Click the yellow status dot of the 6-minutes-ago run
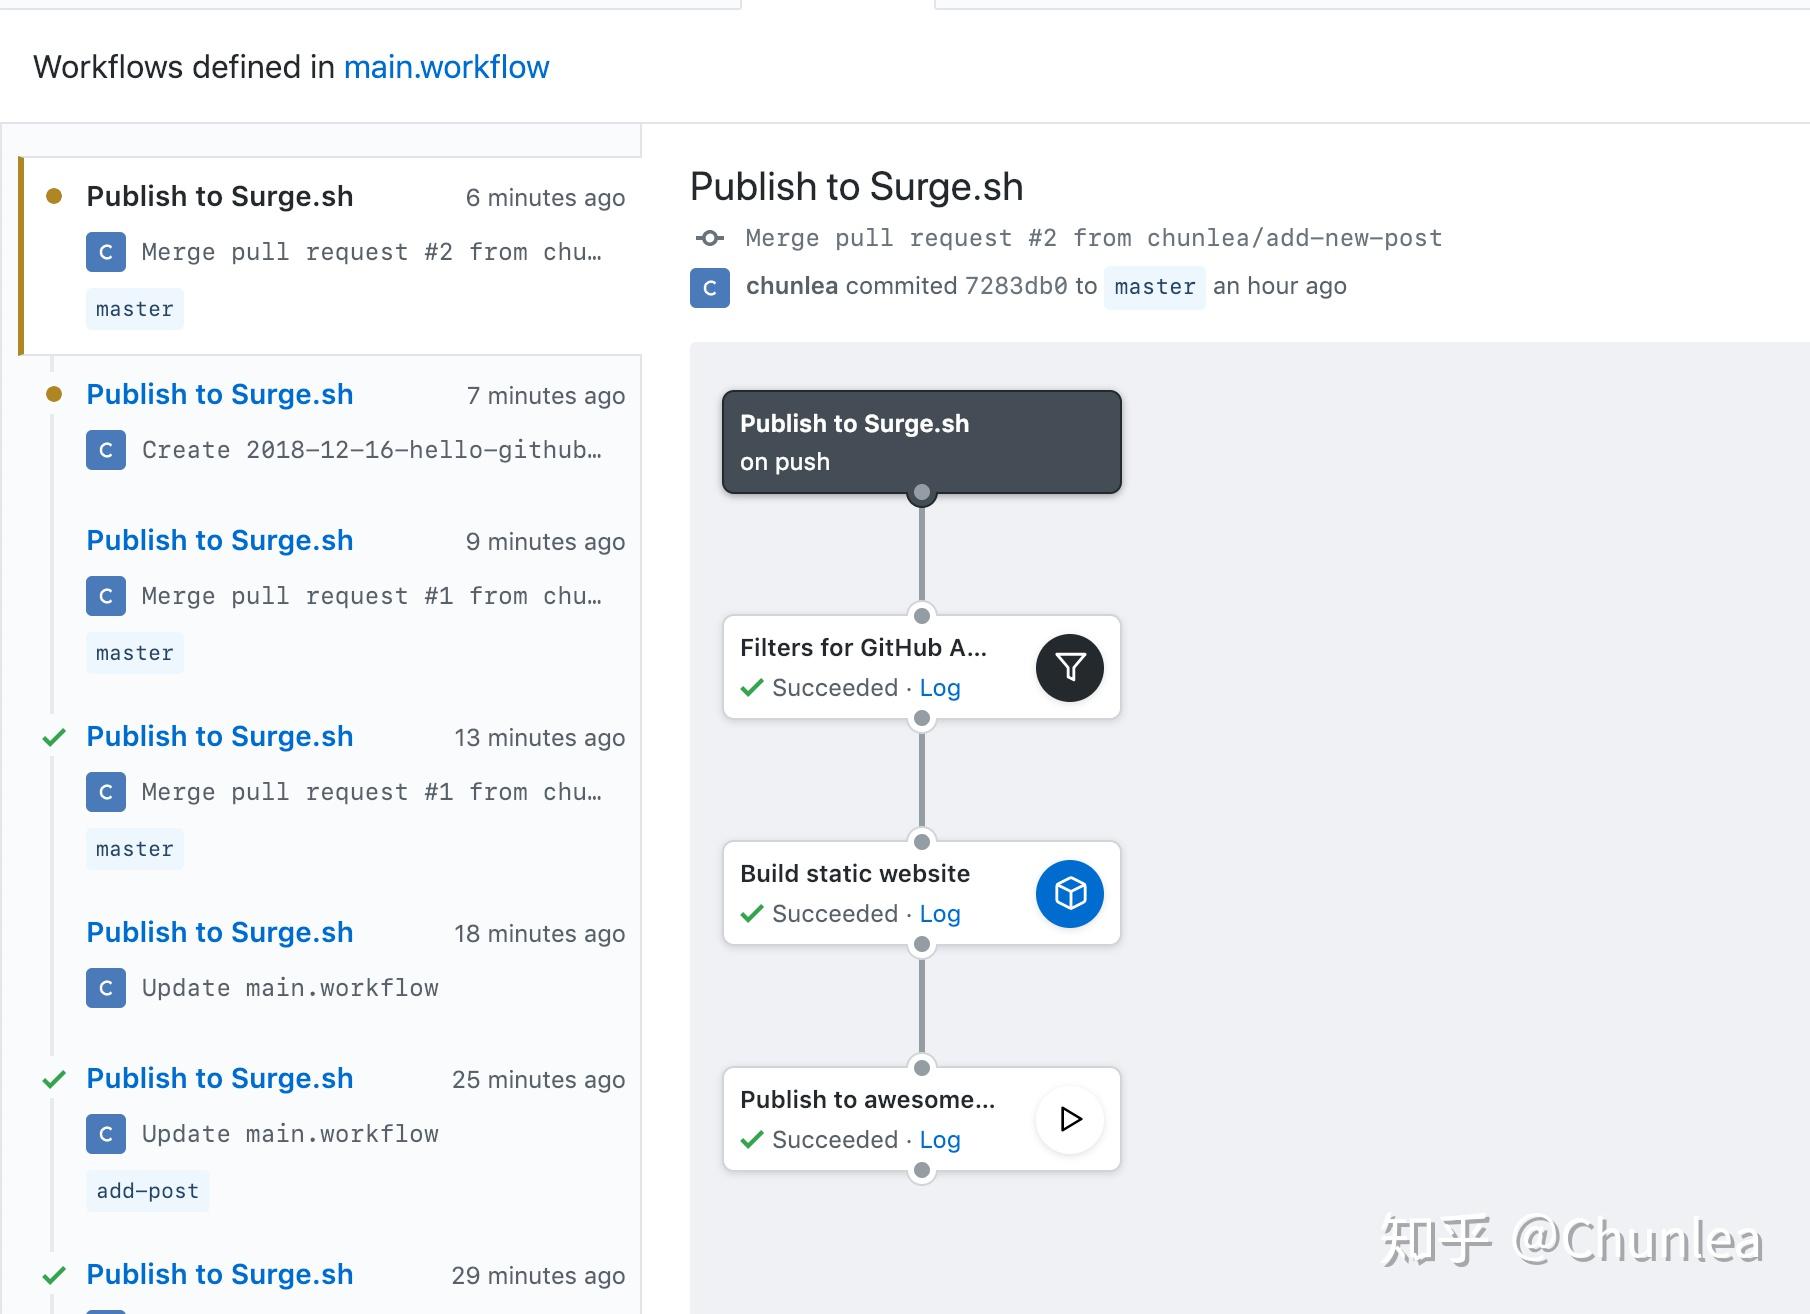The image size is (1810, 1314). [x=55, y=194]
